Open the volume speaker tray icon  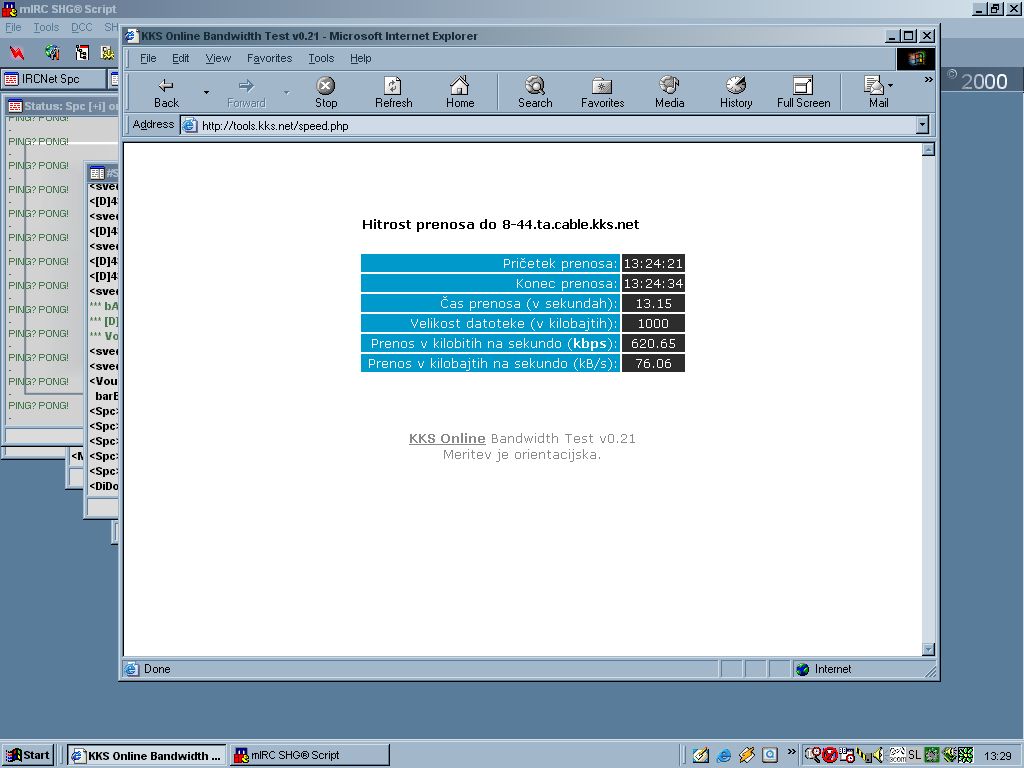tap(877, 756)
